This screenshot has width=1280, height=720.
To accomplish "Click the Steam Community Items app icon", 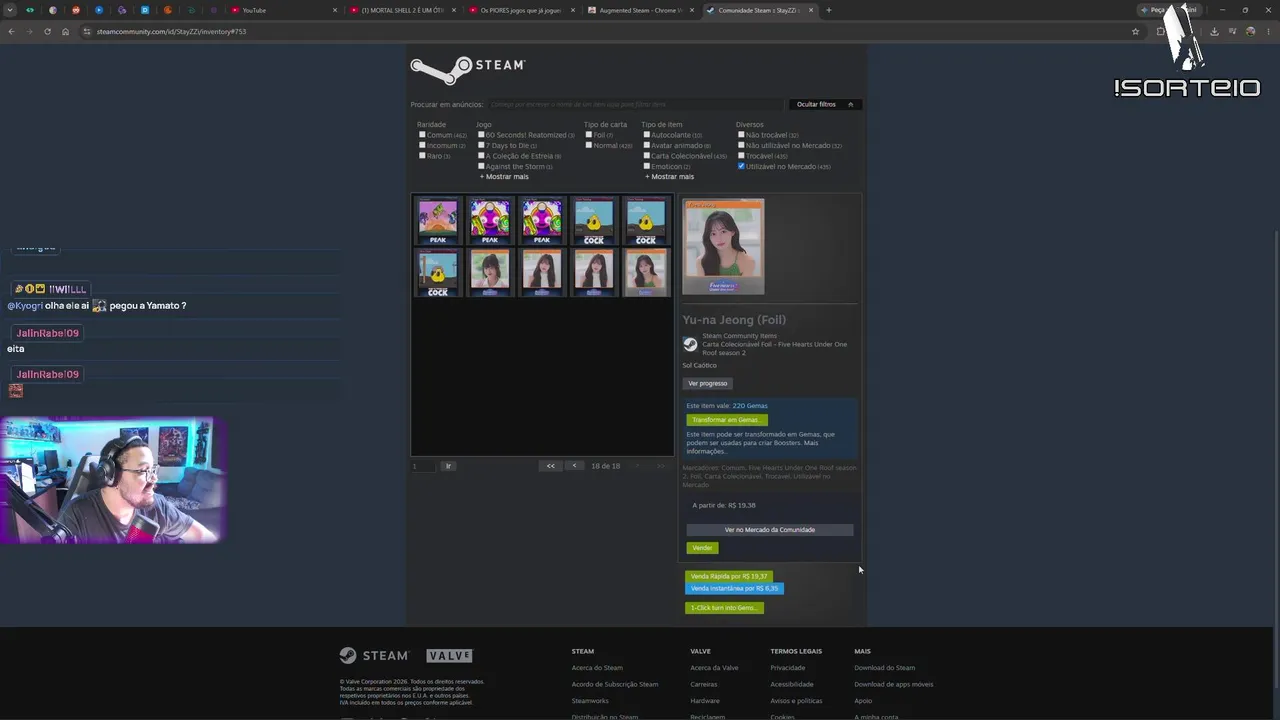I will [x=690, y=344].
